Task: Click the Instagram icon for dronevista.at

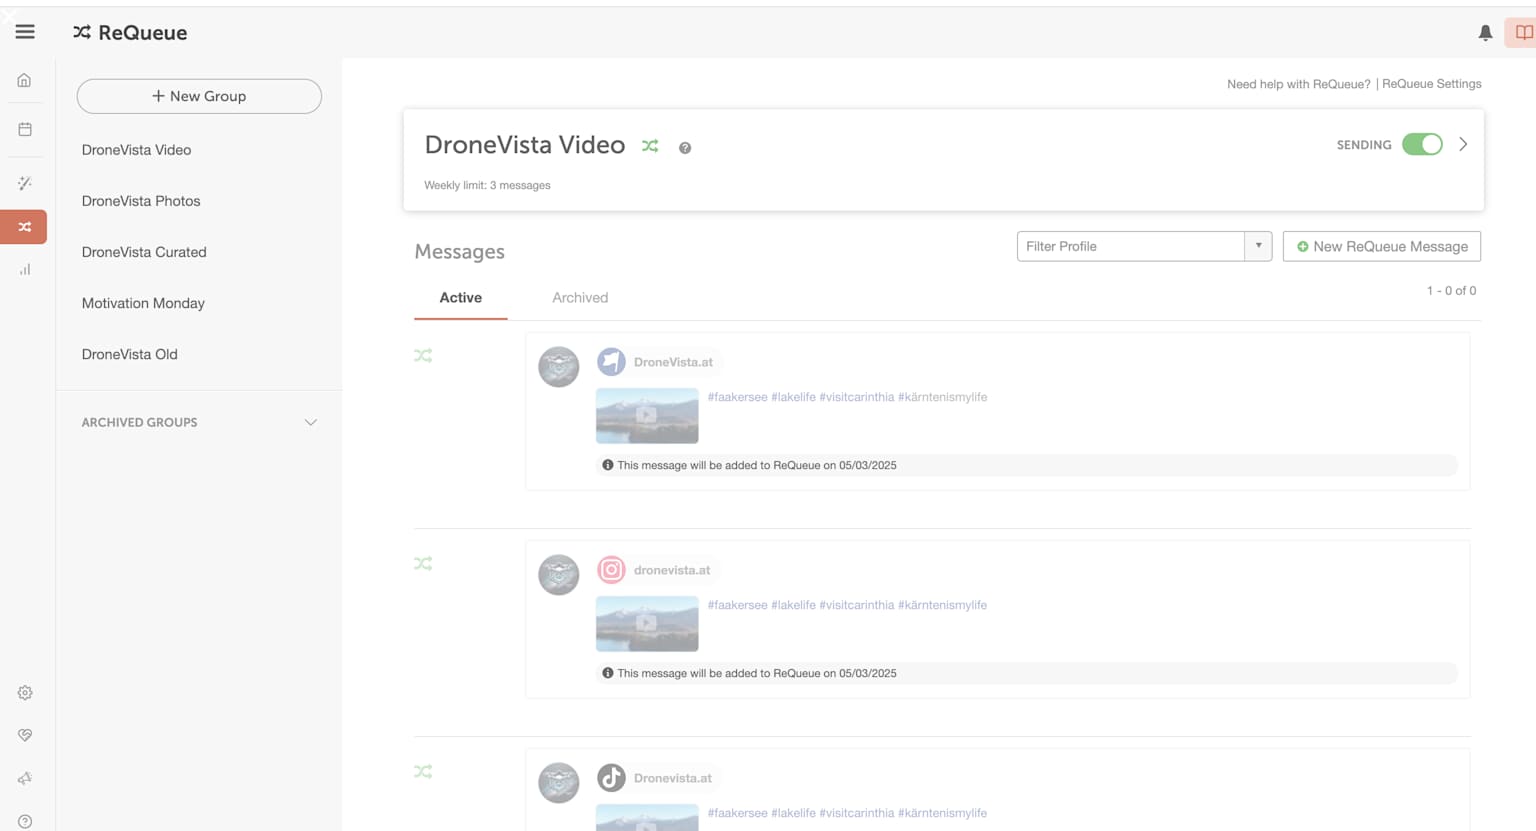Action: point(611,570)
